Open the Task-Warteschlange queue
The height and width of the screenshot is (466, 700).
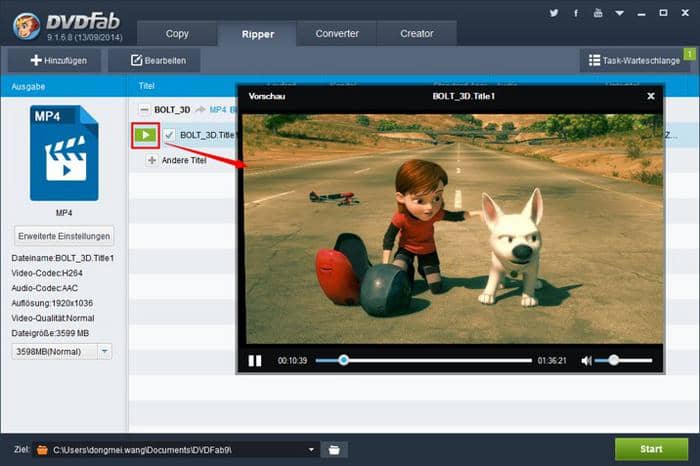click(x=634, y=60)
